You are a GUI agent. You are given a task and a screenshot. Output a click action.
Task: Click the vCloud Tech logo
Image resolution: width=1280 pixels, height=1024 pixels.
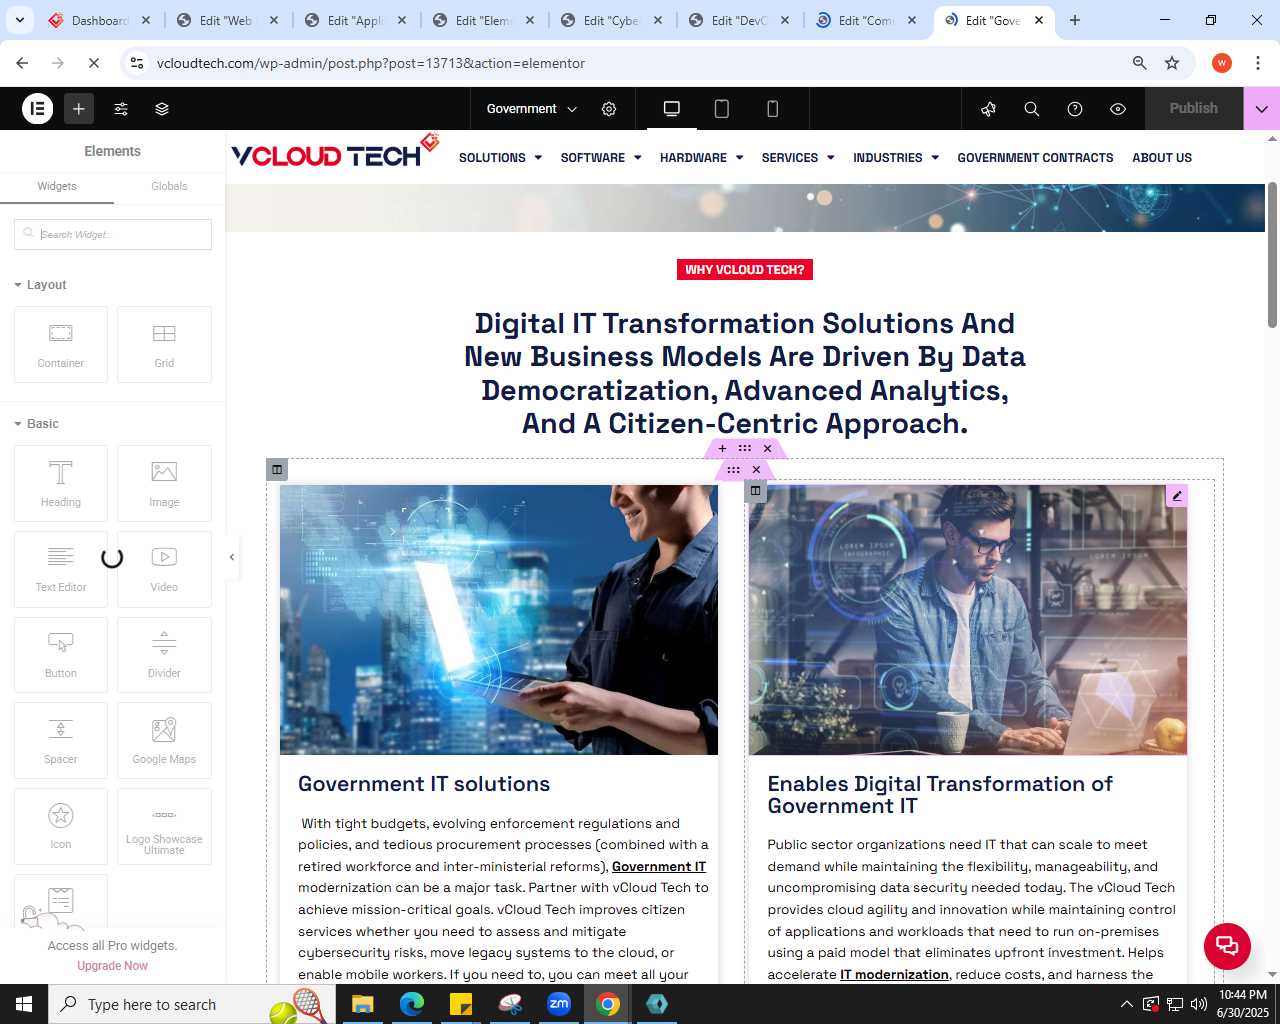[x=335, y=152]
